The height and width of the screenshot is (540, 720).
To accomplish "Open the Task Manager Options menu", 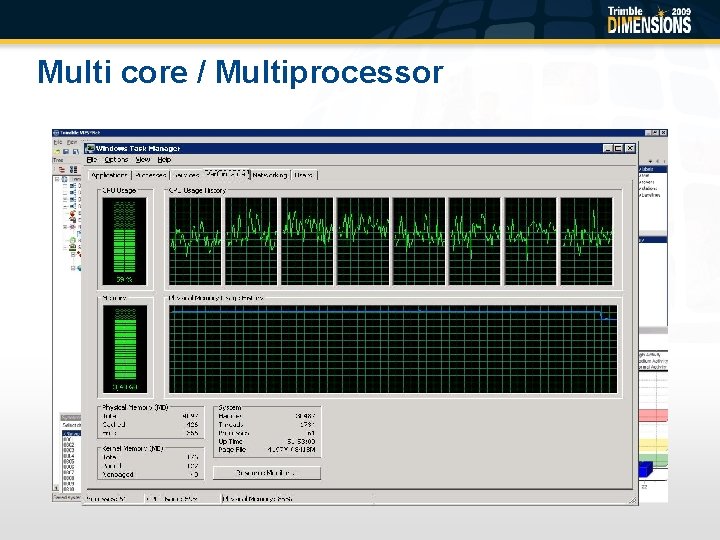I will [116, 160].
